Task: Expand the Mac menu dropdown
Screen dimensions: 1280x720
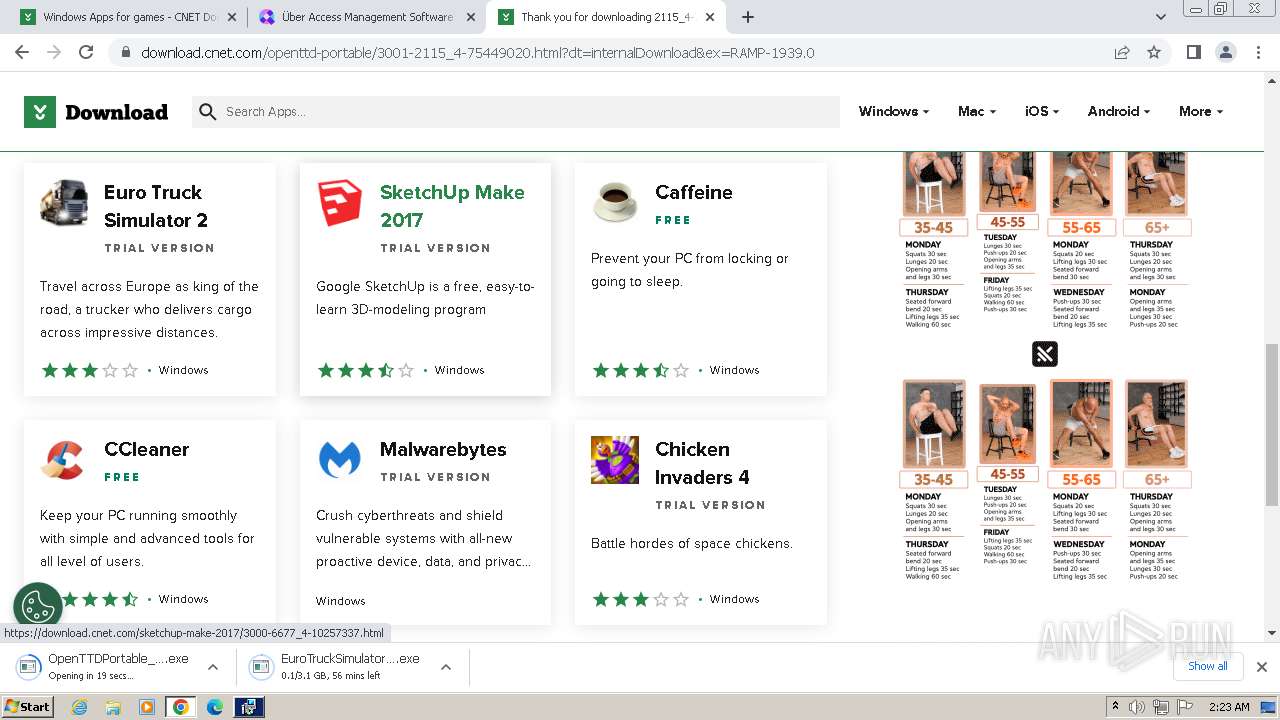Action: pyautogui.click(x=977, y=112)
